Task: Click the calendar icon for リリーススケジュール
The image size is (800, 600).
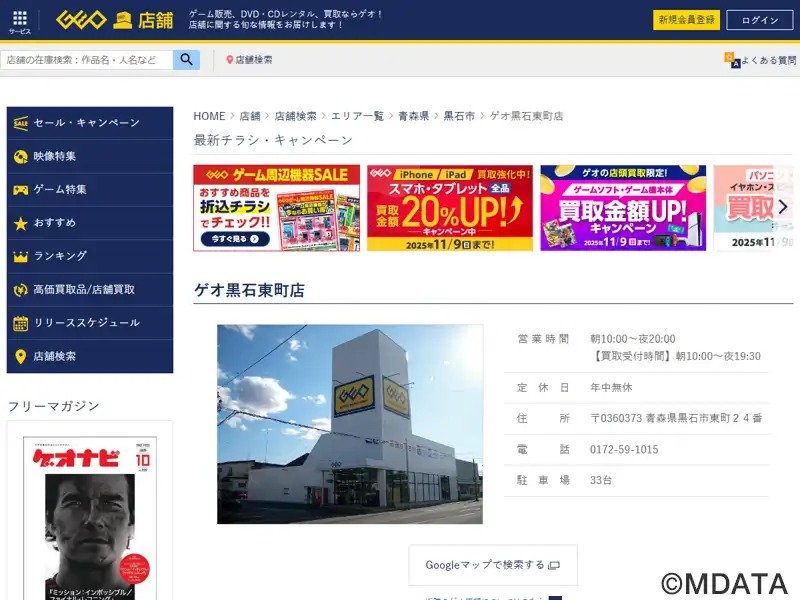Action: click(x=20, y=323)
